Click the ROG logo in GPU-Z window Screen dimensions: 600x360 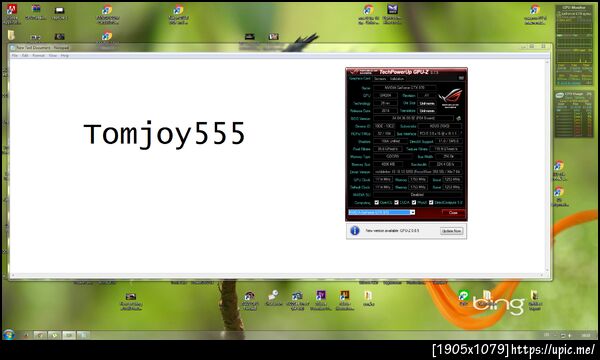click(450, 98)
